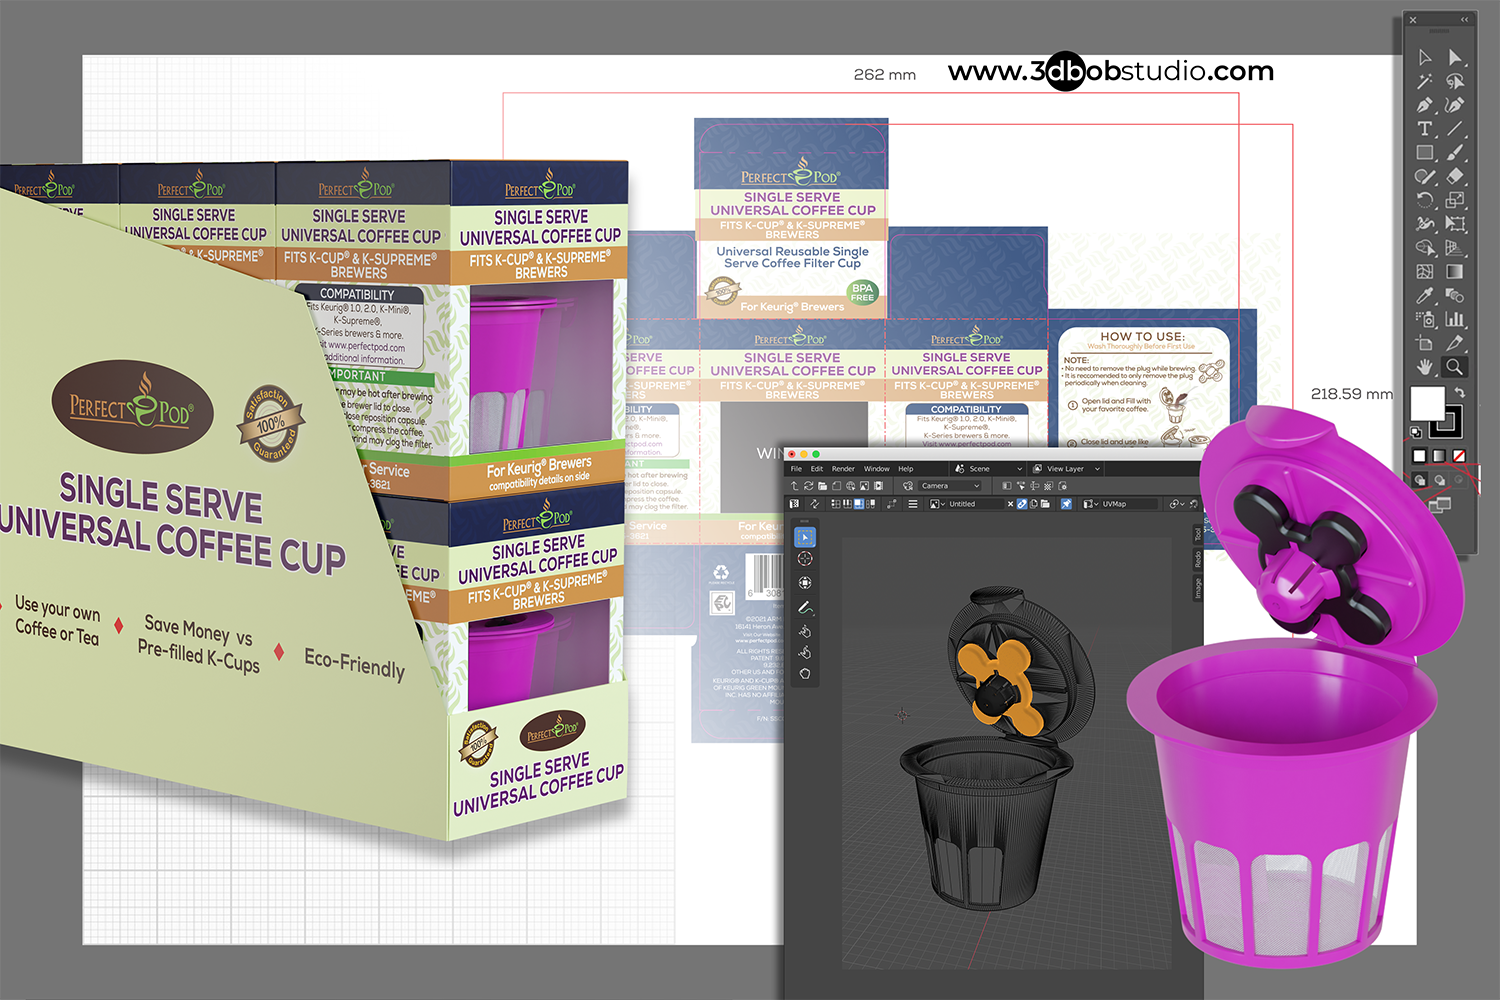This screenshot has height=1000, width=1500.
Task: Browse images dropdown beside Untitled
Action: [x=938, y=504]
